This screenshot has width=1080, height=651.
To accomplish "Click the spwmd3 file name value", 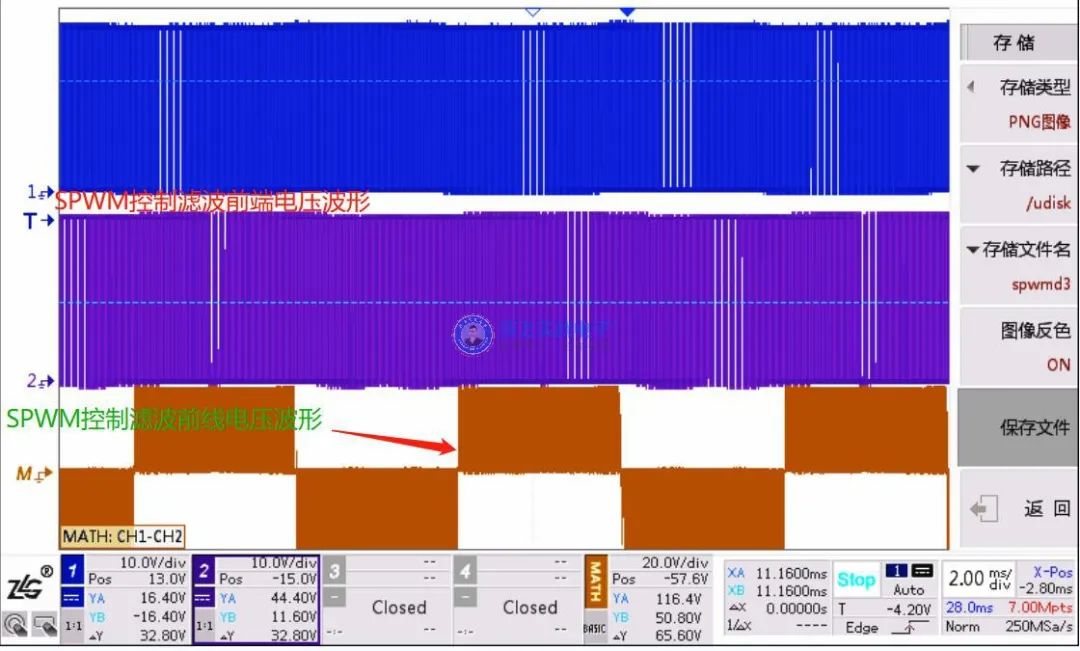I will (1041, 284).
